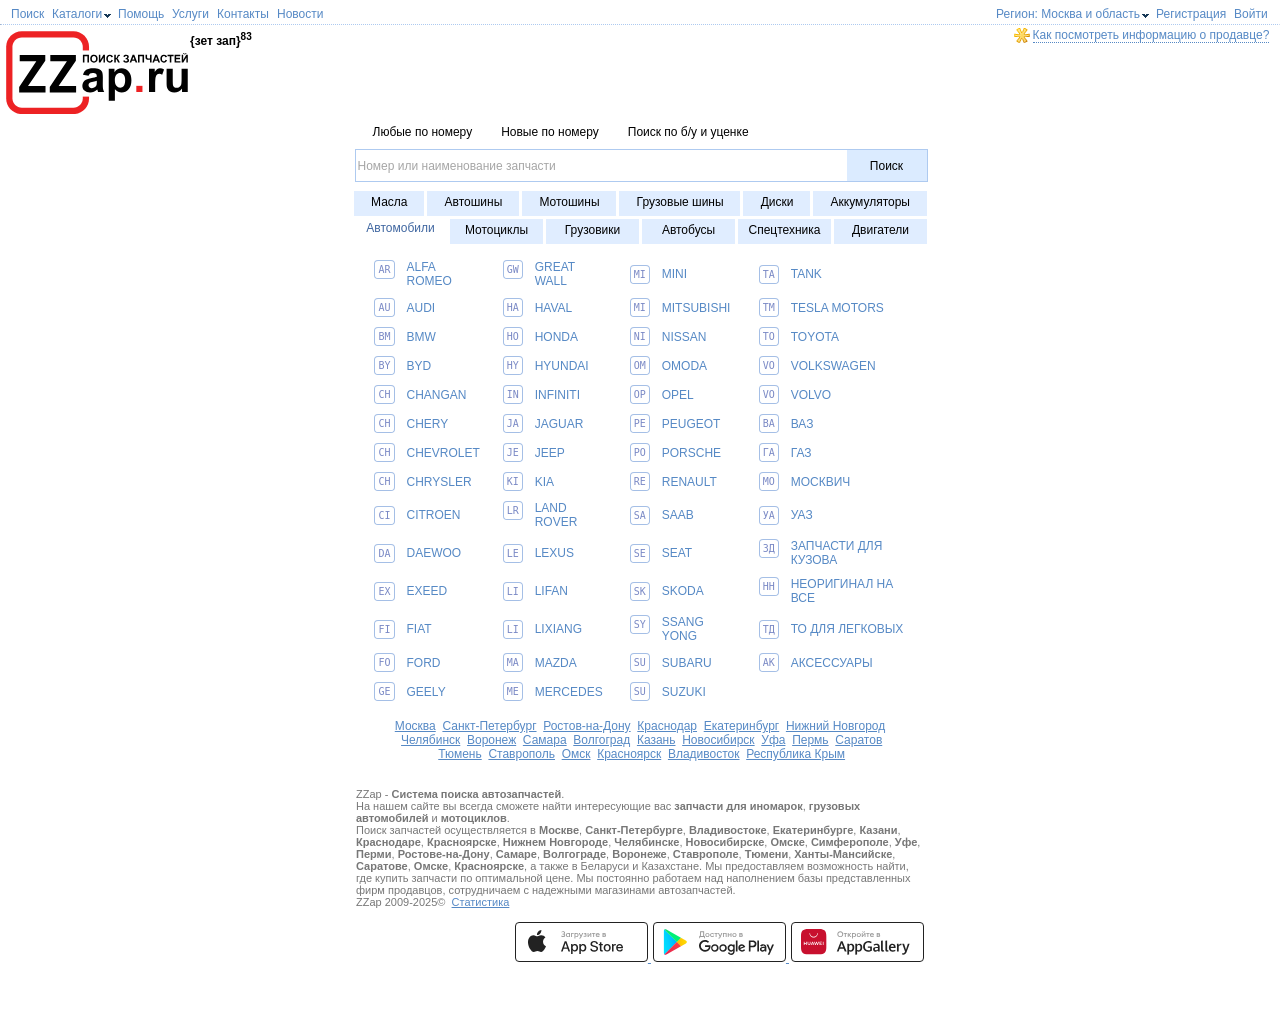Click the TA badge icon for Tank
Screen dimensions: 1280x1024
pos(769,274)
